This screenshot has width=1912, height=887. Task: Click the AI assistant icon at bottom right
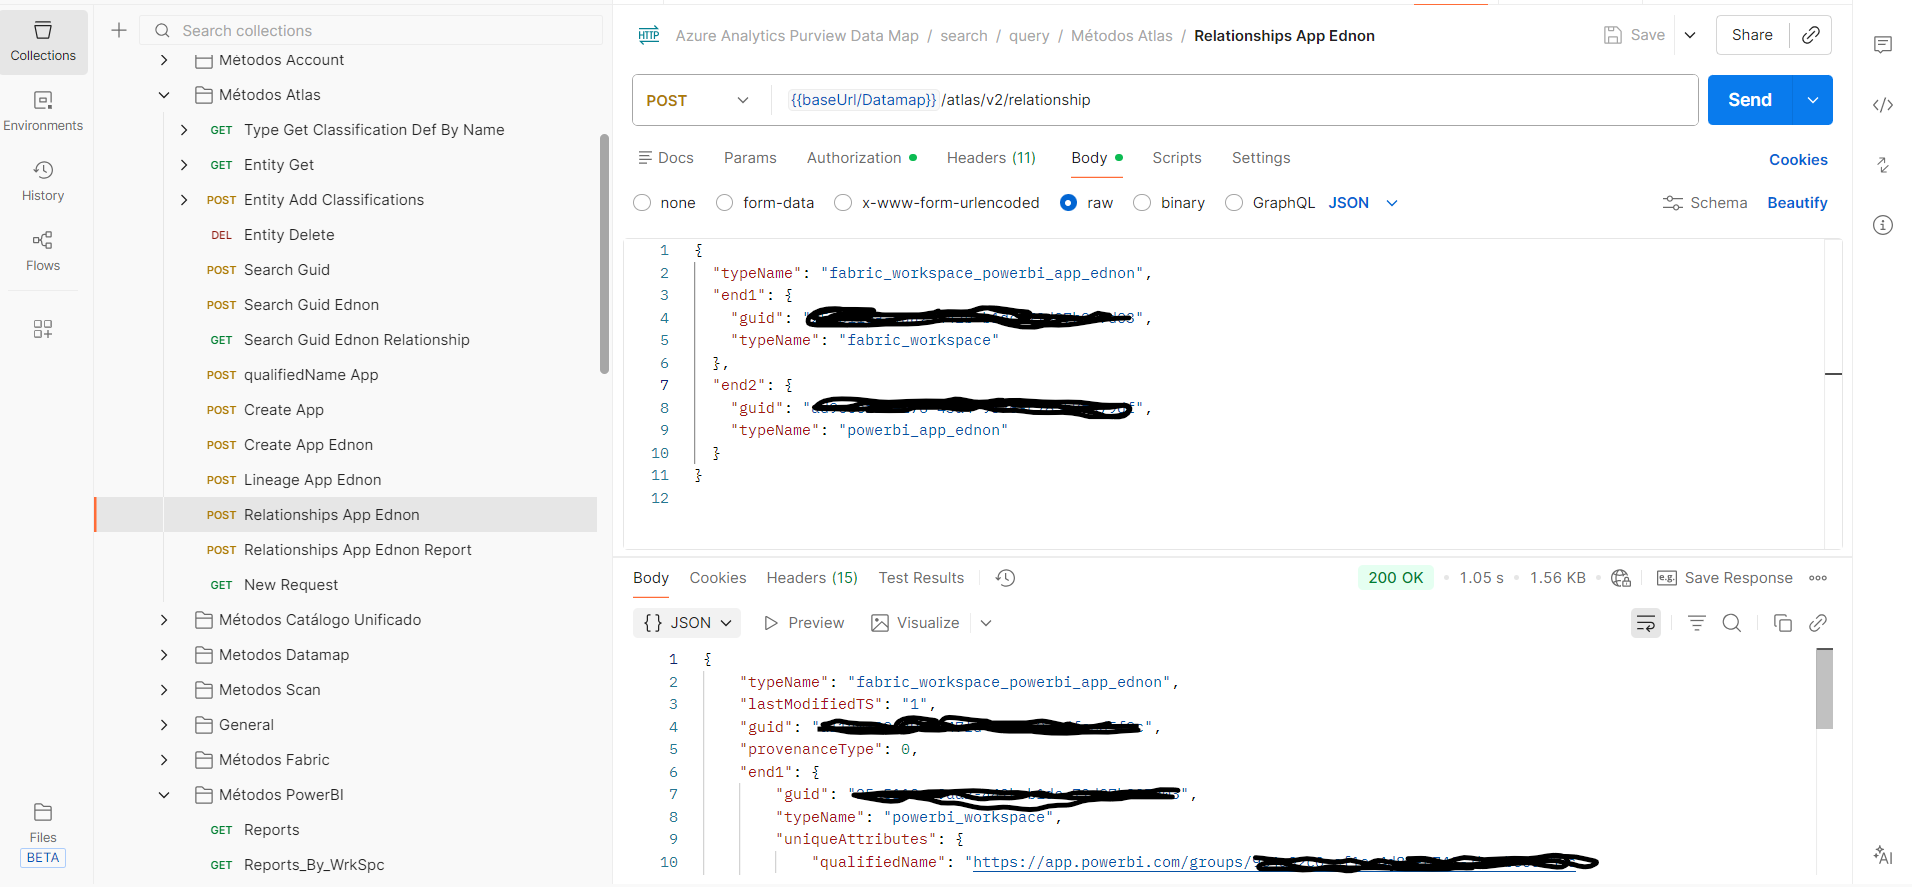pos(1883,855)
